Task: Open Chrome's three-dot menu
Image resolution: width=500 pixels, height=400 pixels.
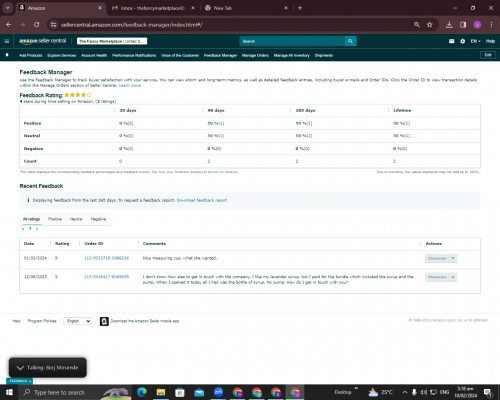Action: click(491, 25)
